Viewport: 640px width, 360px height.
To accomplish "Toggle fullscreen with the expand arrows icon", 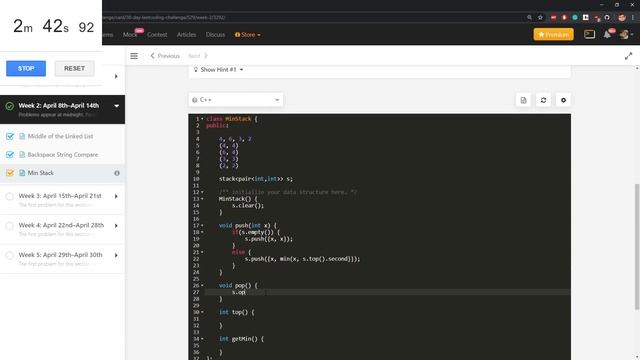I will coord(628,56).
